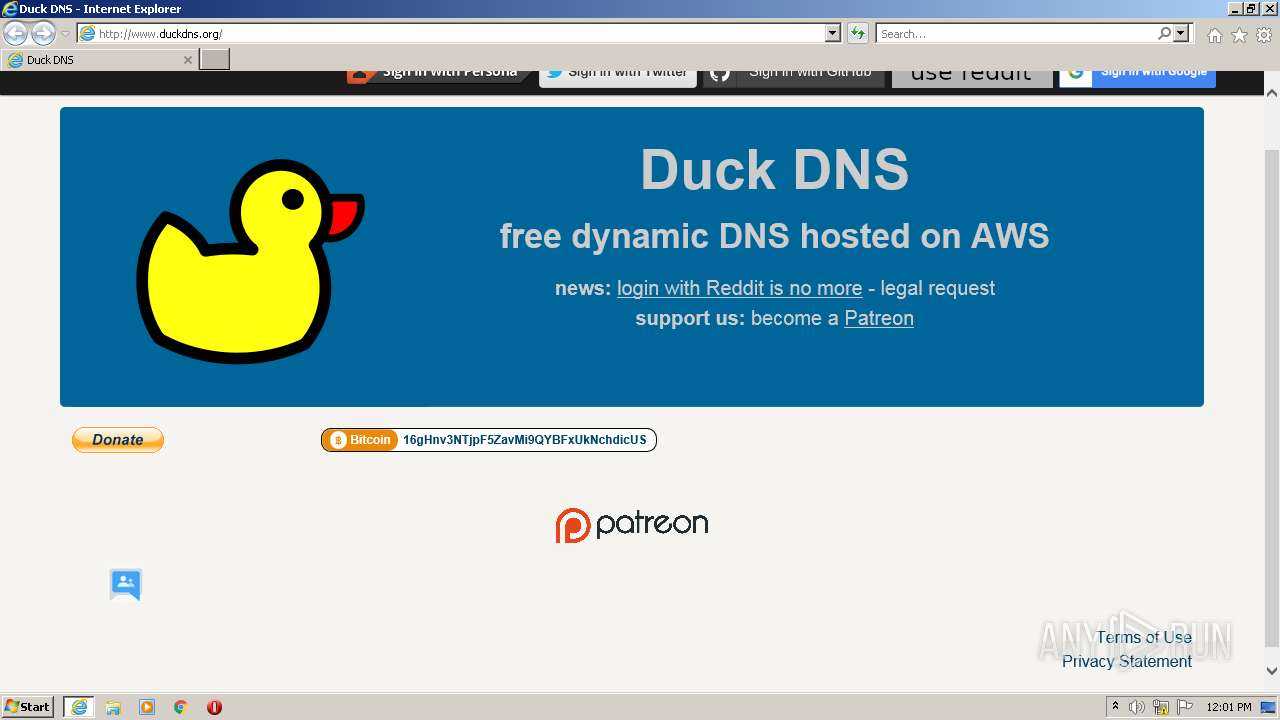Click the page scrollbar up arrow

pos(1272,92)
